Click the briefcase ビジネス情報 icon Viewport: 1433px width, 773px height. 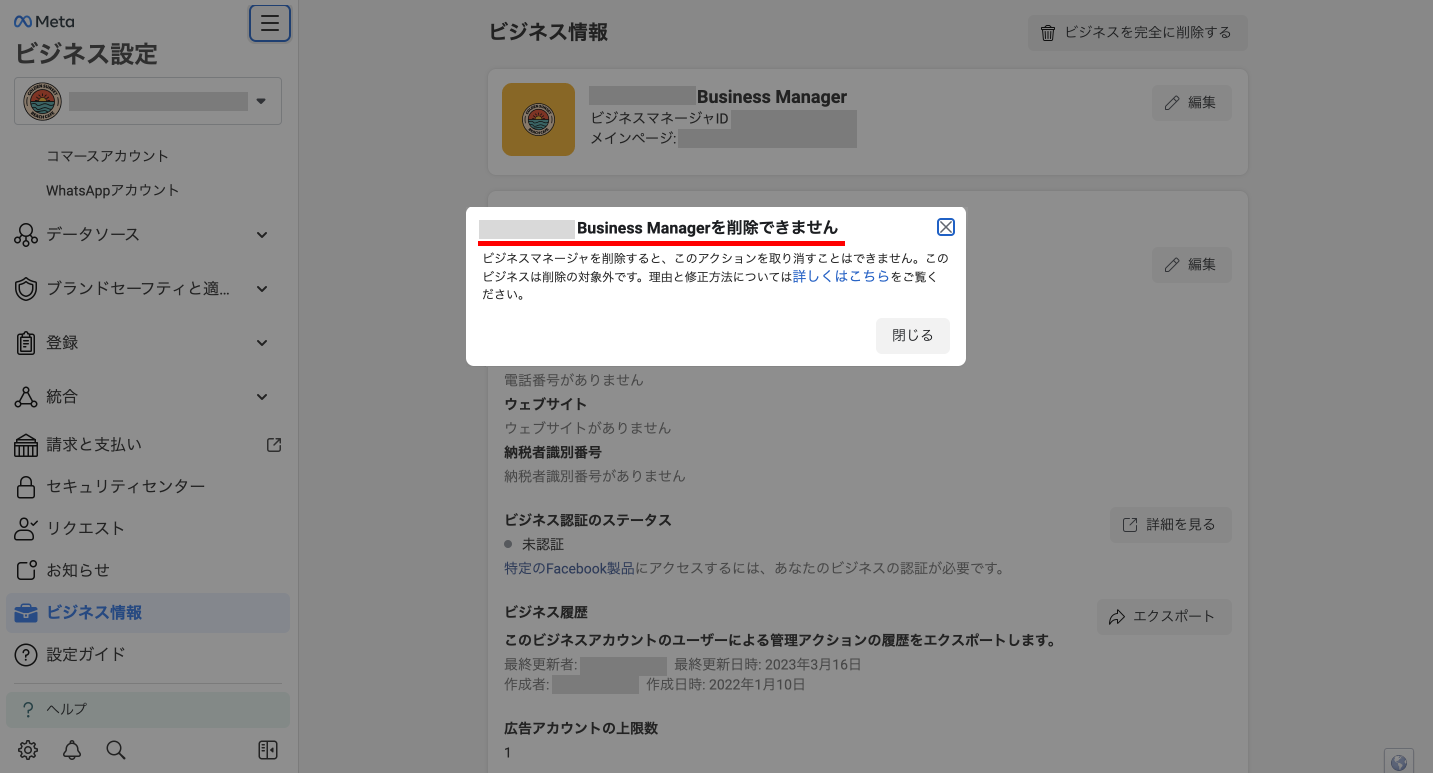[26, 613]
